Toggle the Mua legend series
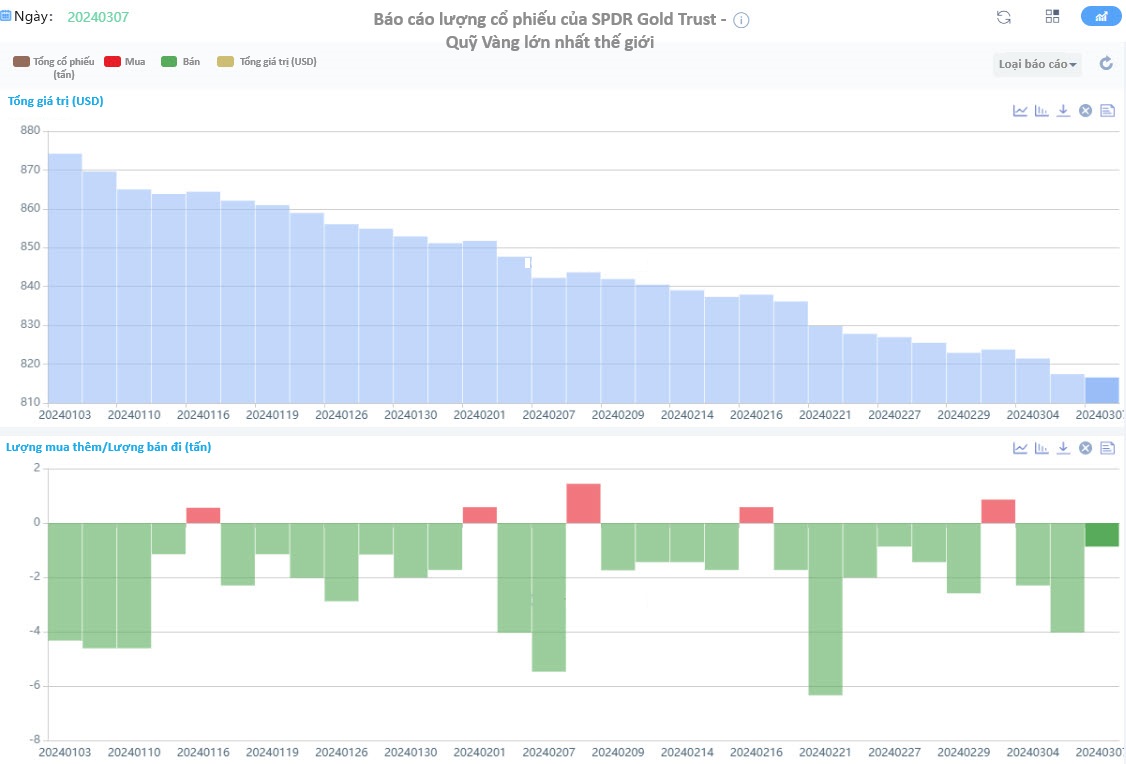 [124, 62]
